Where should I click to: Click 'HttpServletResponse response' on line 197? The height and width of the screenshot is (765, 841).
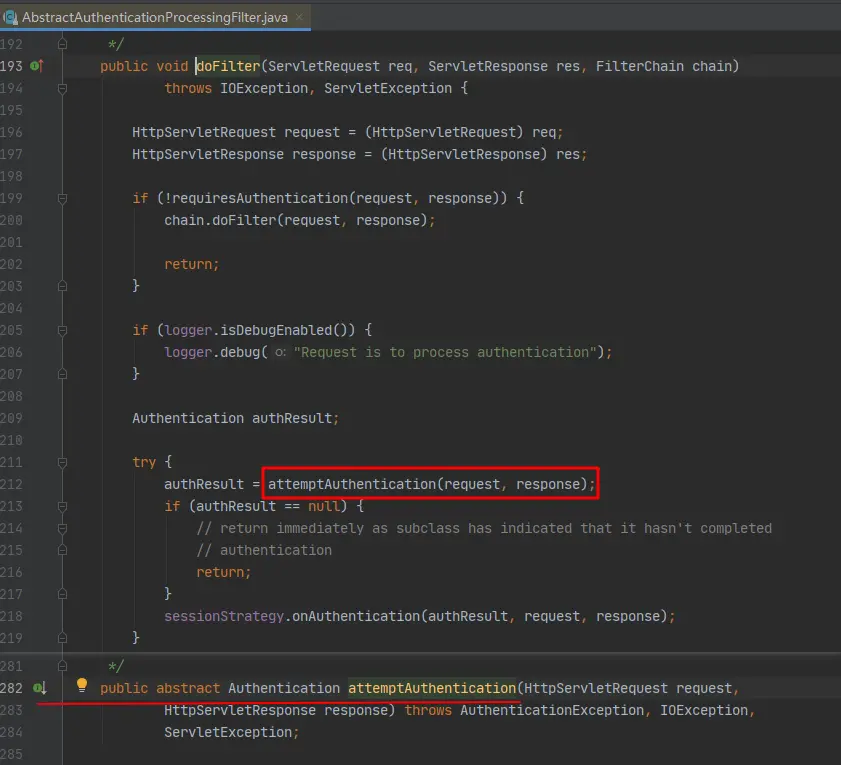(244, 155)
